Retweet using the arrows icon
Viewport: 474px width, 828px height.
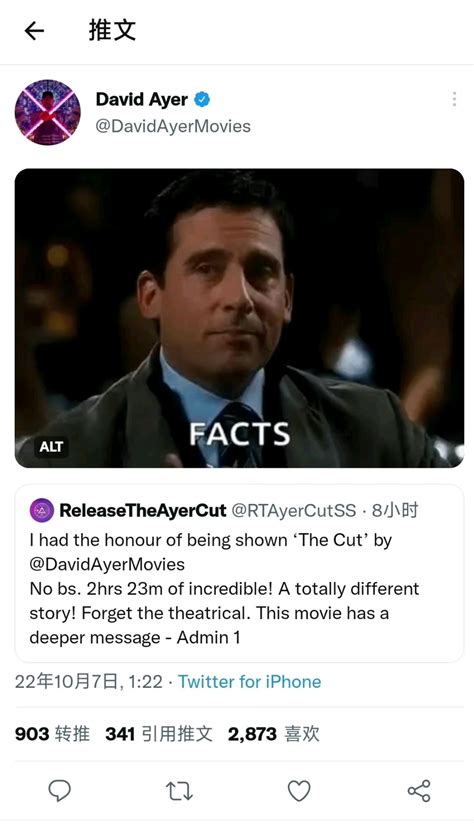pyautogui.click(x=179, y=792)
